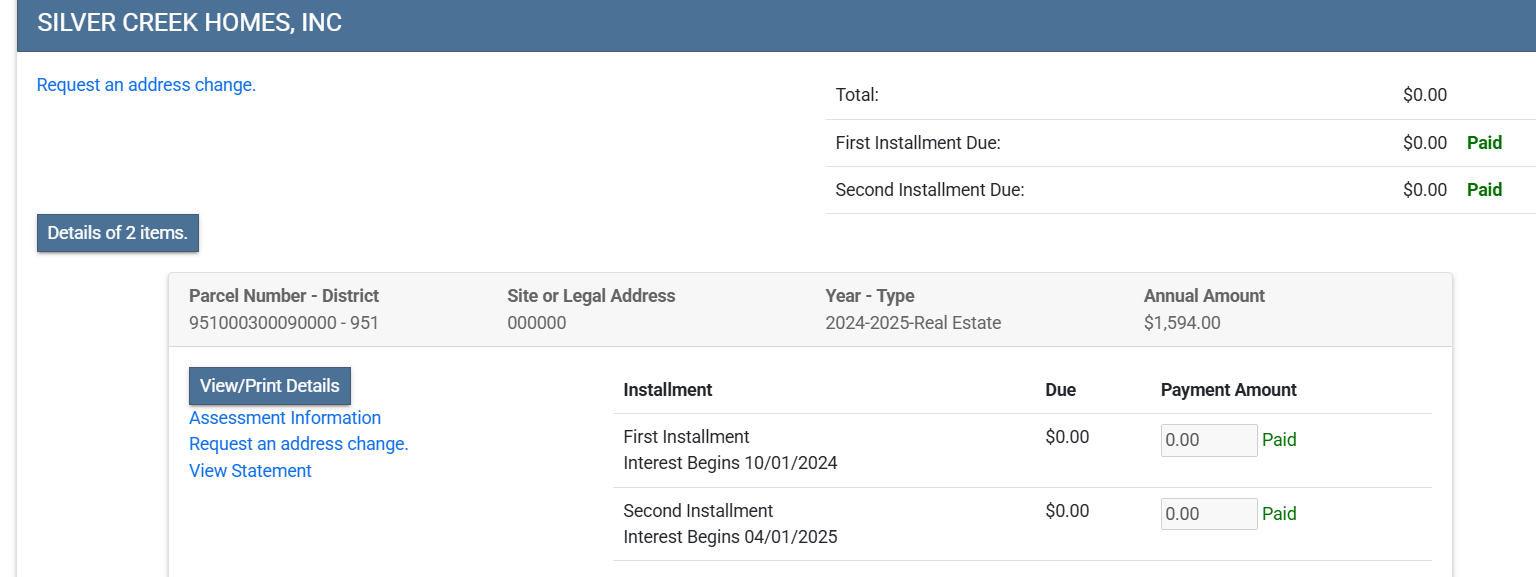Image resolution: width=1536 pixels, height=577 pixels.
Task: Click the First Installment payment amount field
Action: [x=1208, y=440]
